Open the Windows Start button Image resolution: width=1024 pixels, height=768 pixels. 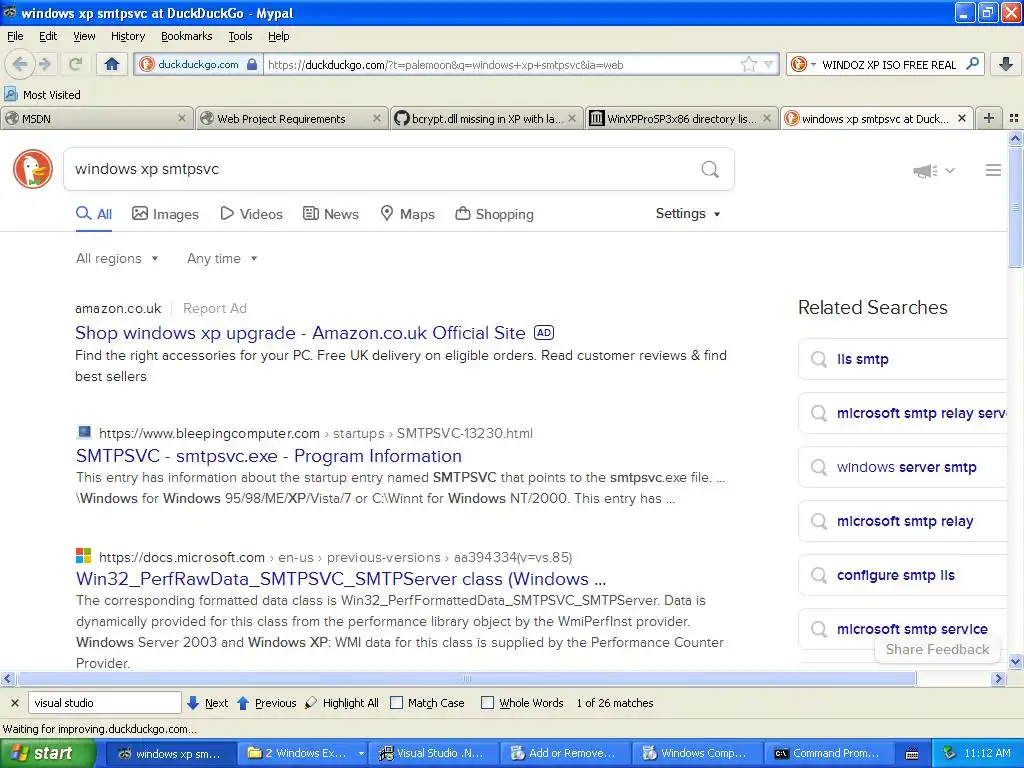click(48, 753)
